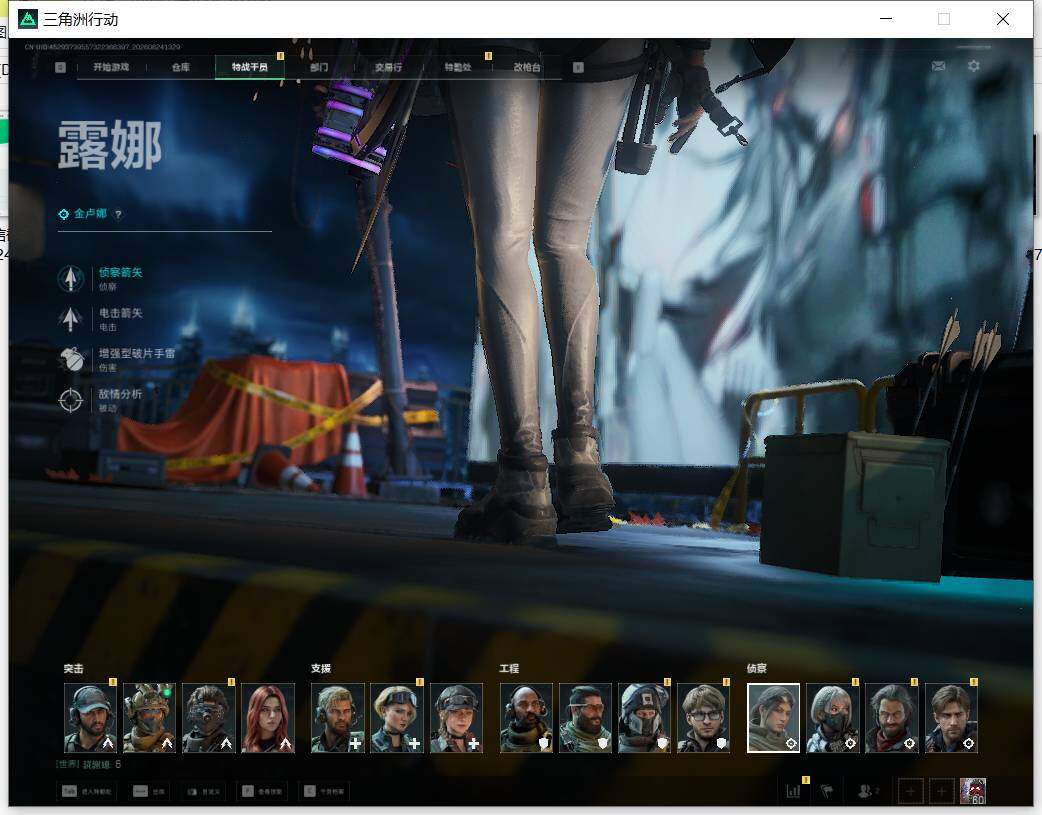Viewport: 1042px width, 815px height.
Task: Open the statistics bar chart icon
Action: [x=793, y=791]
